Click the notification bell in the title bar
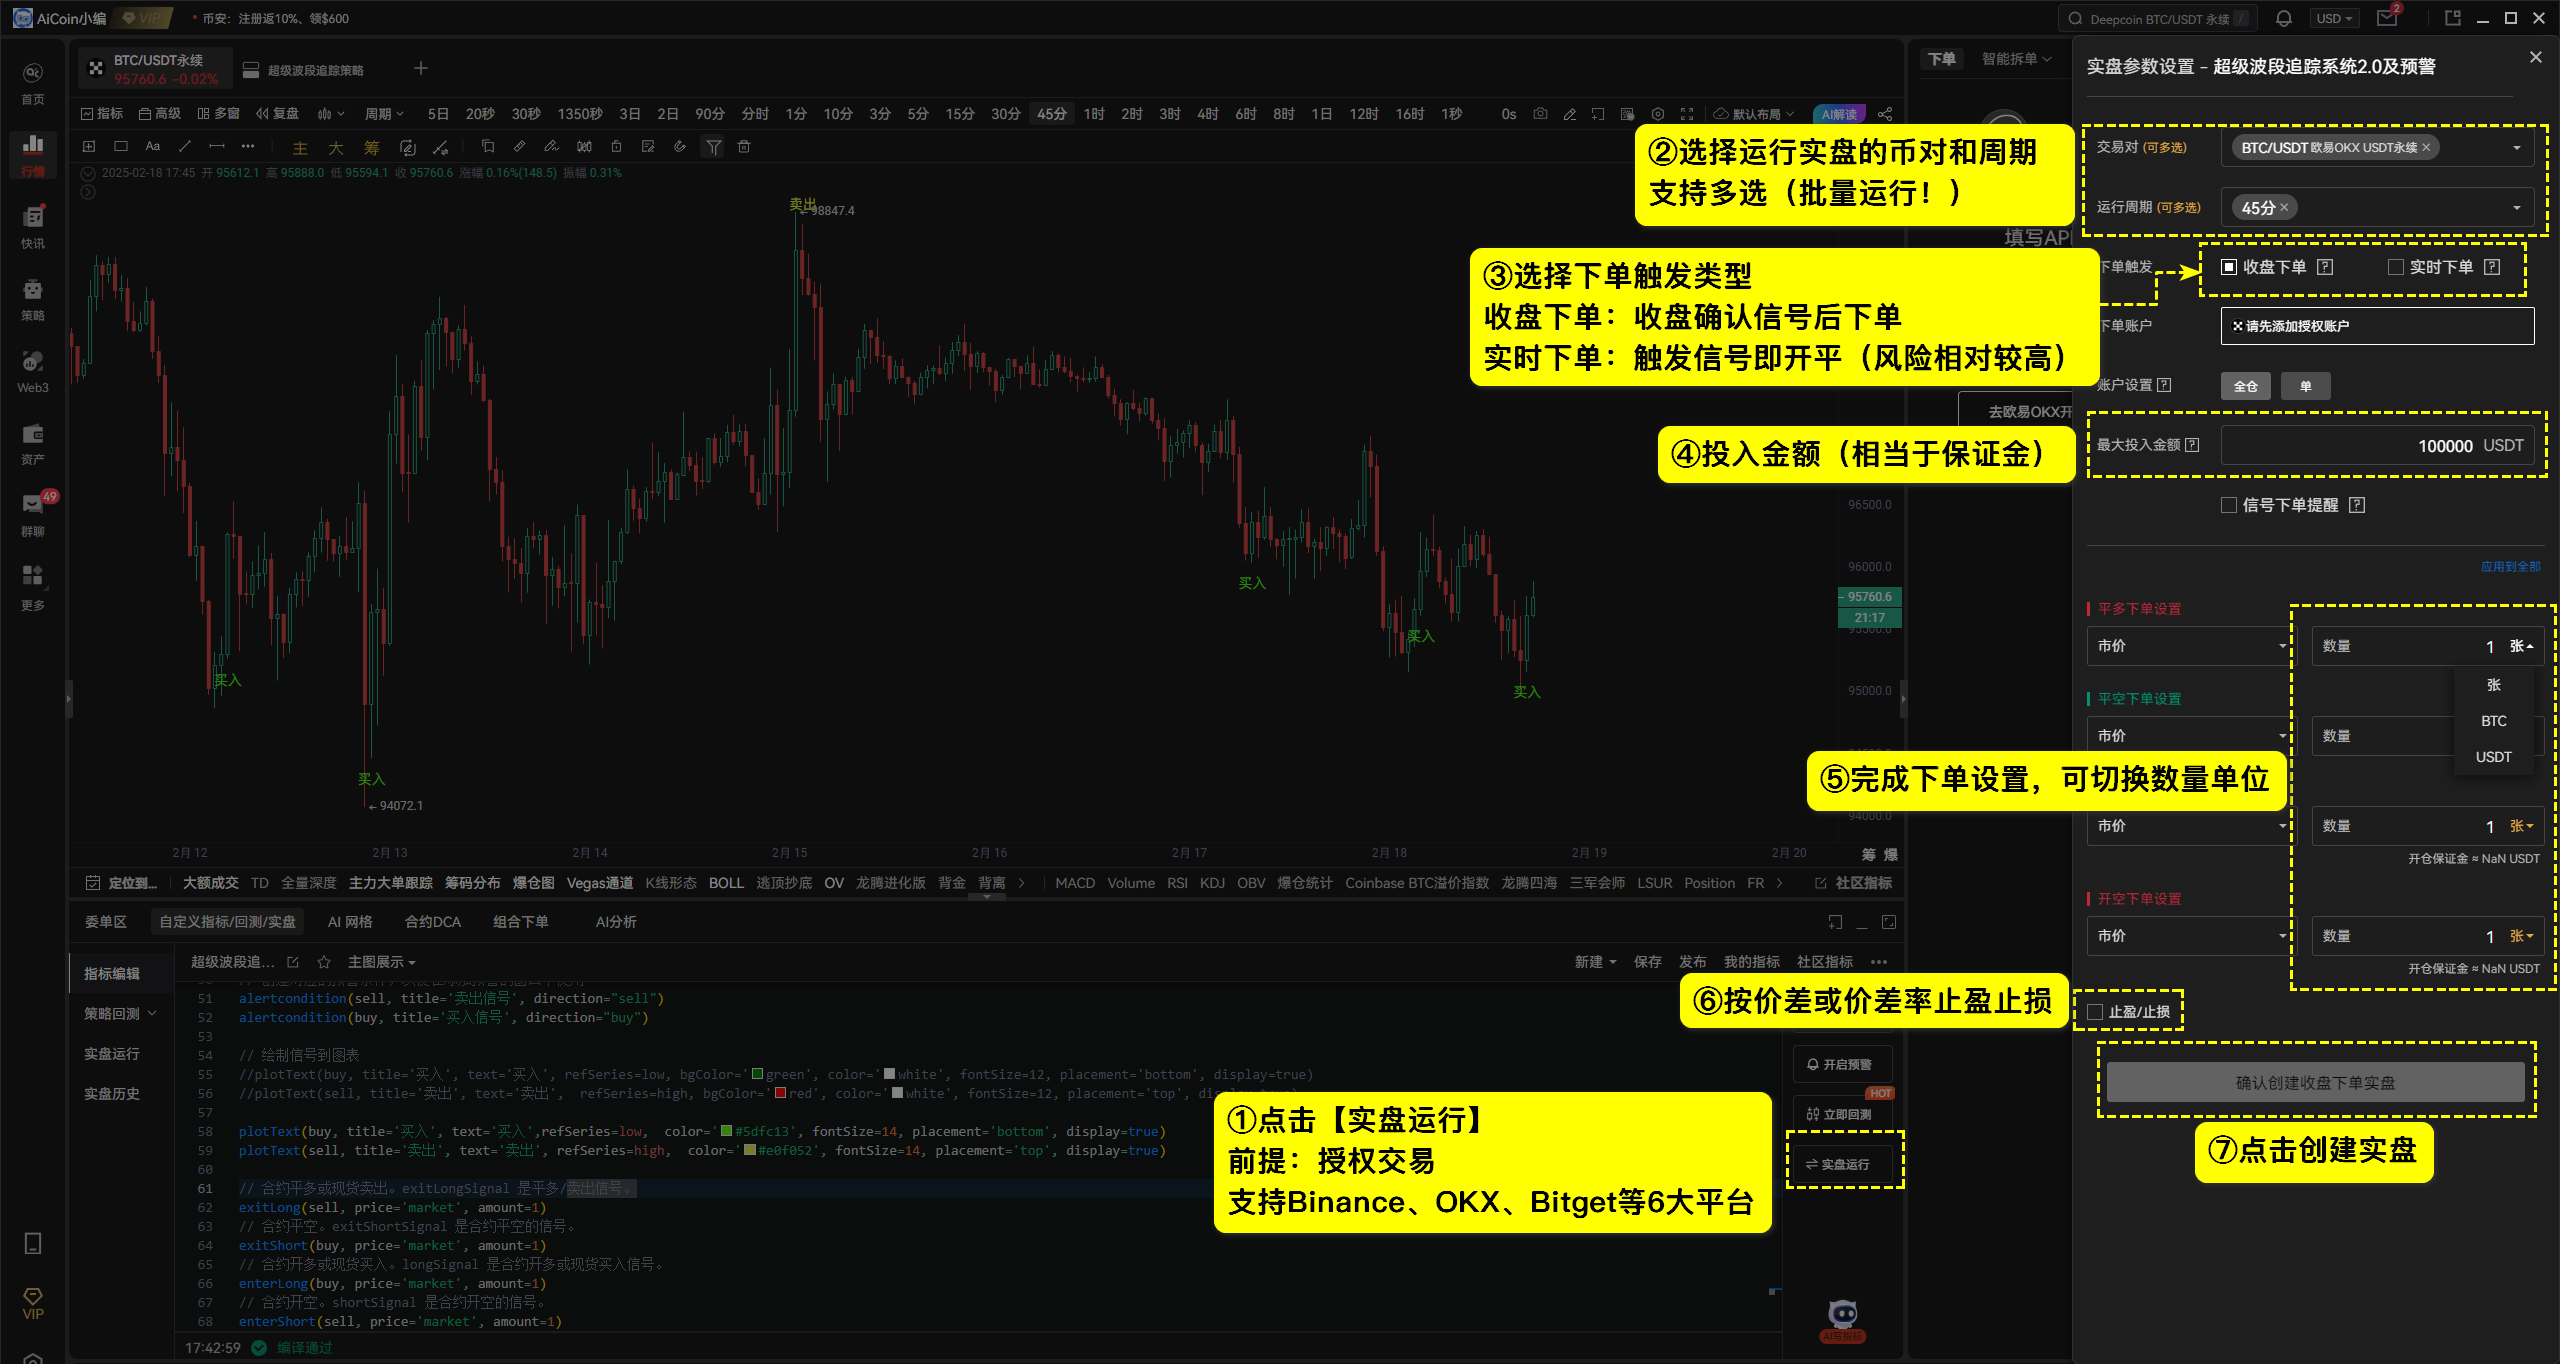Screen dimensions: 2560x1364 pos(2284,18)
